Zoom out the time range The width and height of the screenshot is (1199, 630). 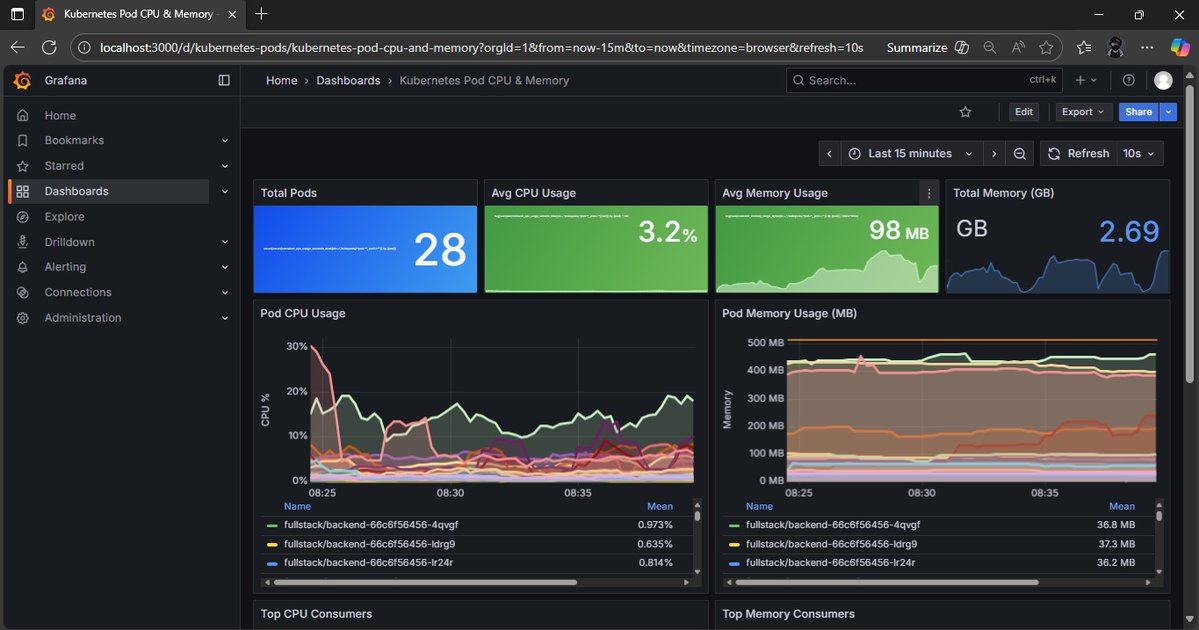(x=1020, y=154)
